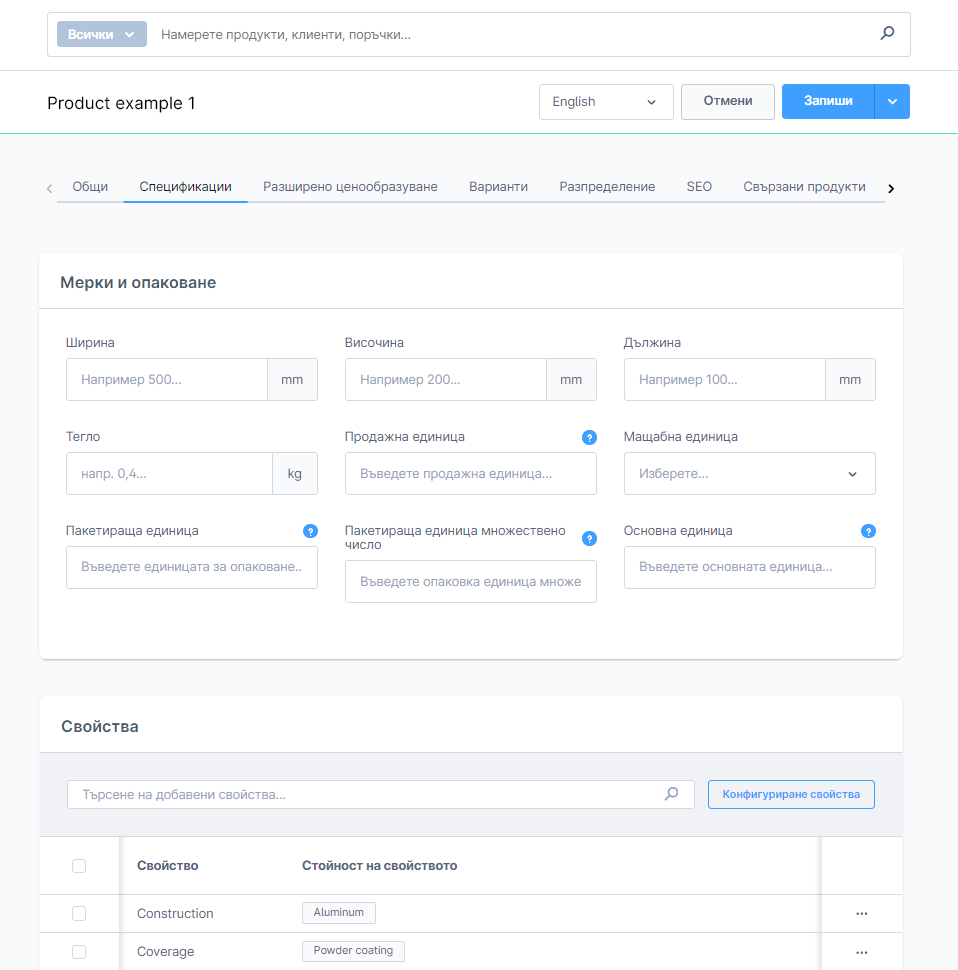
Task: Click help icon next to Продажна единица
Action: pos(589,437)
